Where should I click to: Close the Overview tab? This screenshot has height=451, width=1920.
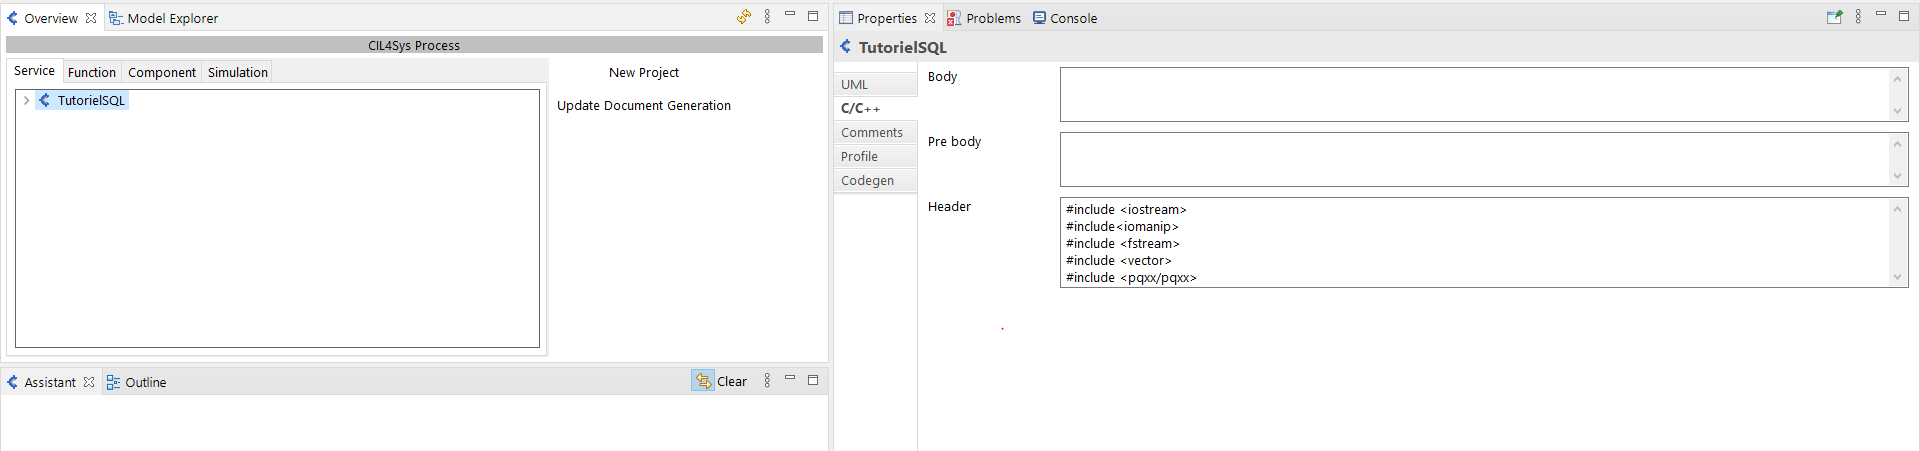[91, 18]
